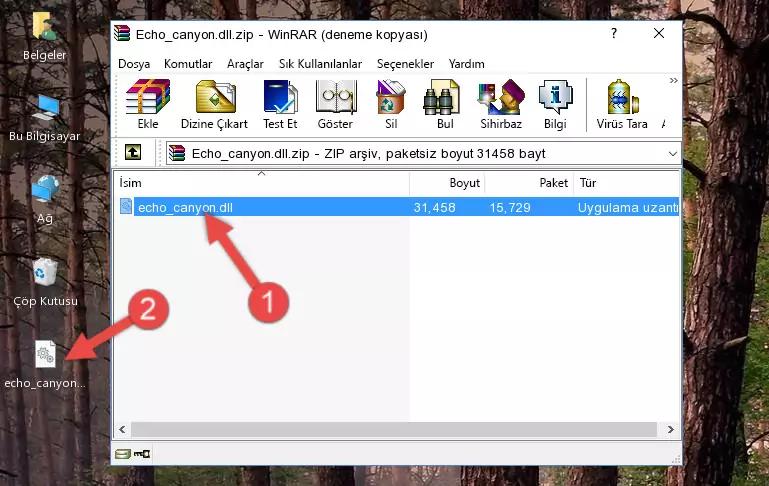
Task: Close the WinRAR window
Action: point(659,33)
